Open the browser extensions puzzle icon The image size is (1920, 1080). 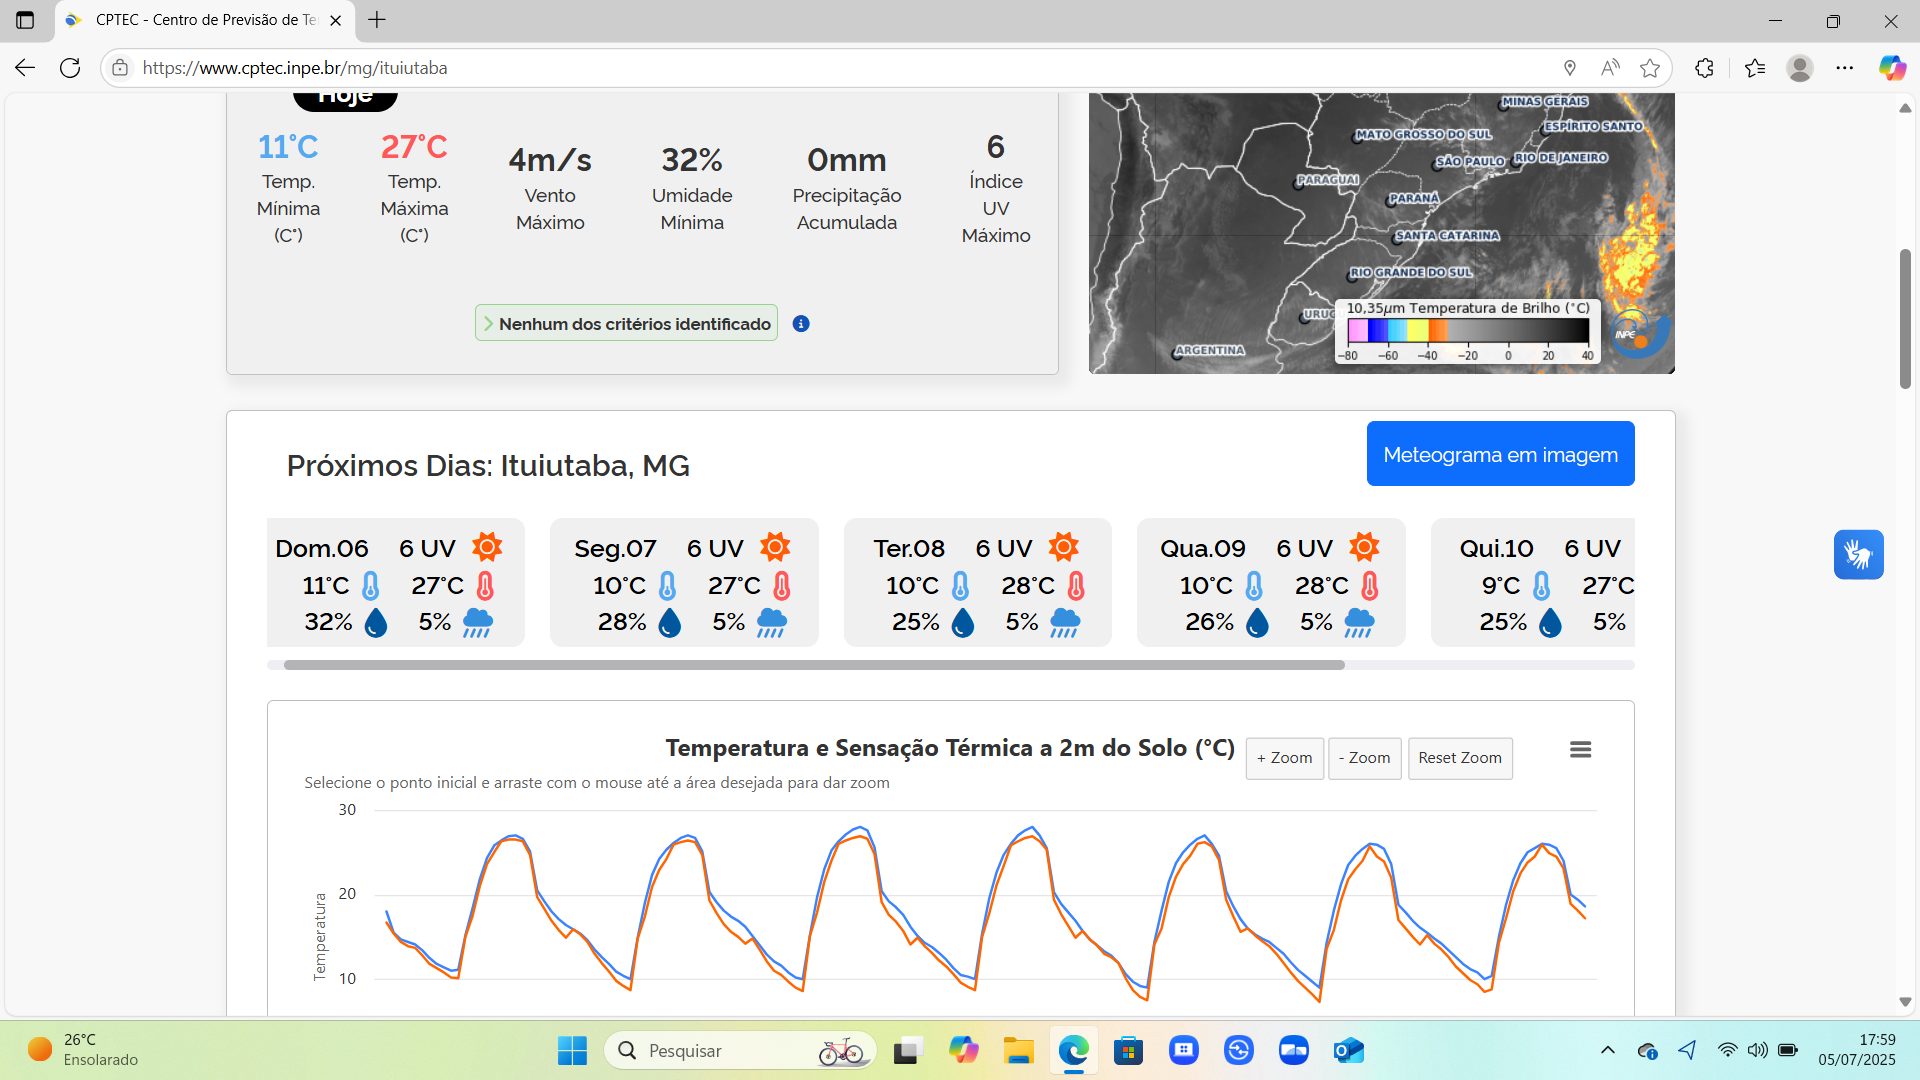(1705, 68)
